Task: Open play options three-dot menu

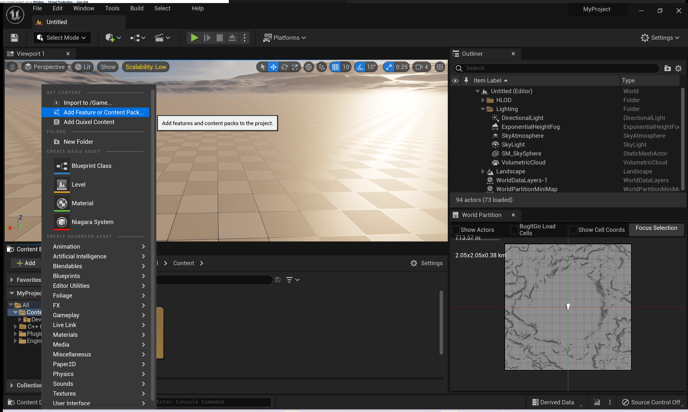Action: (x=244, y=38)
